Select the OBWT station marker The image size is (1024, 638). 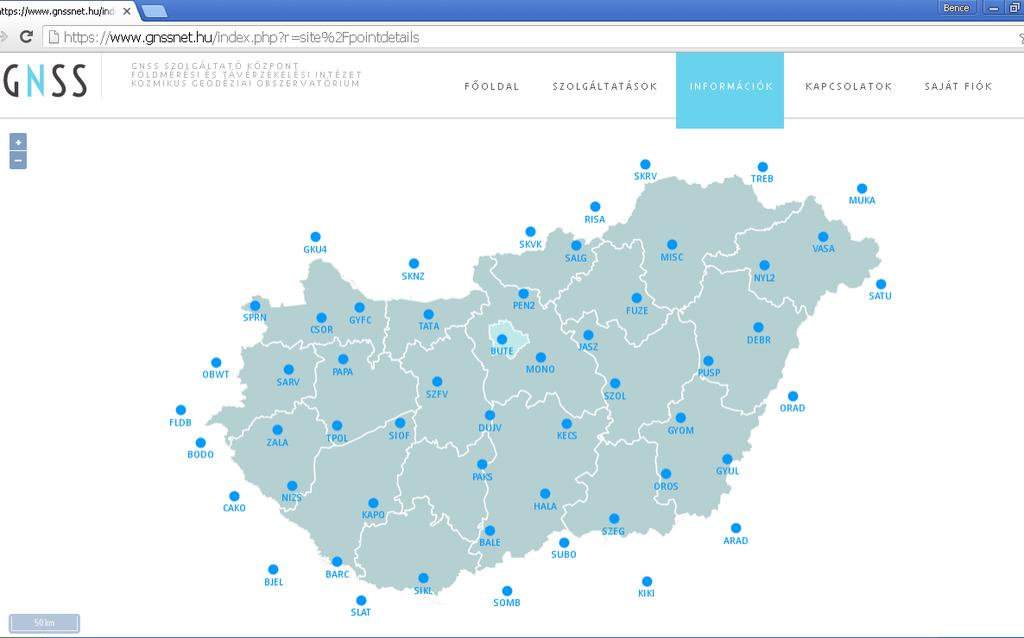(x=216, y=363)
